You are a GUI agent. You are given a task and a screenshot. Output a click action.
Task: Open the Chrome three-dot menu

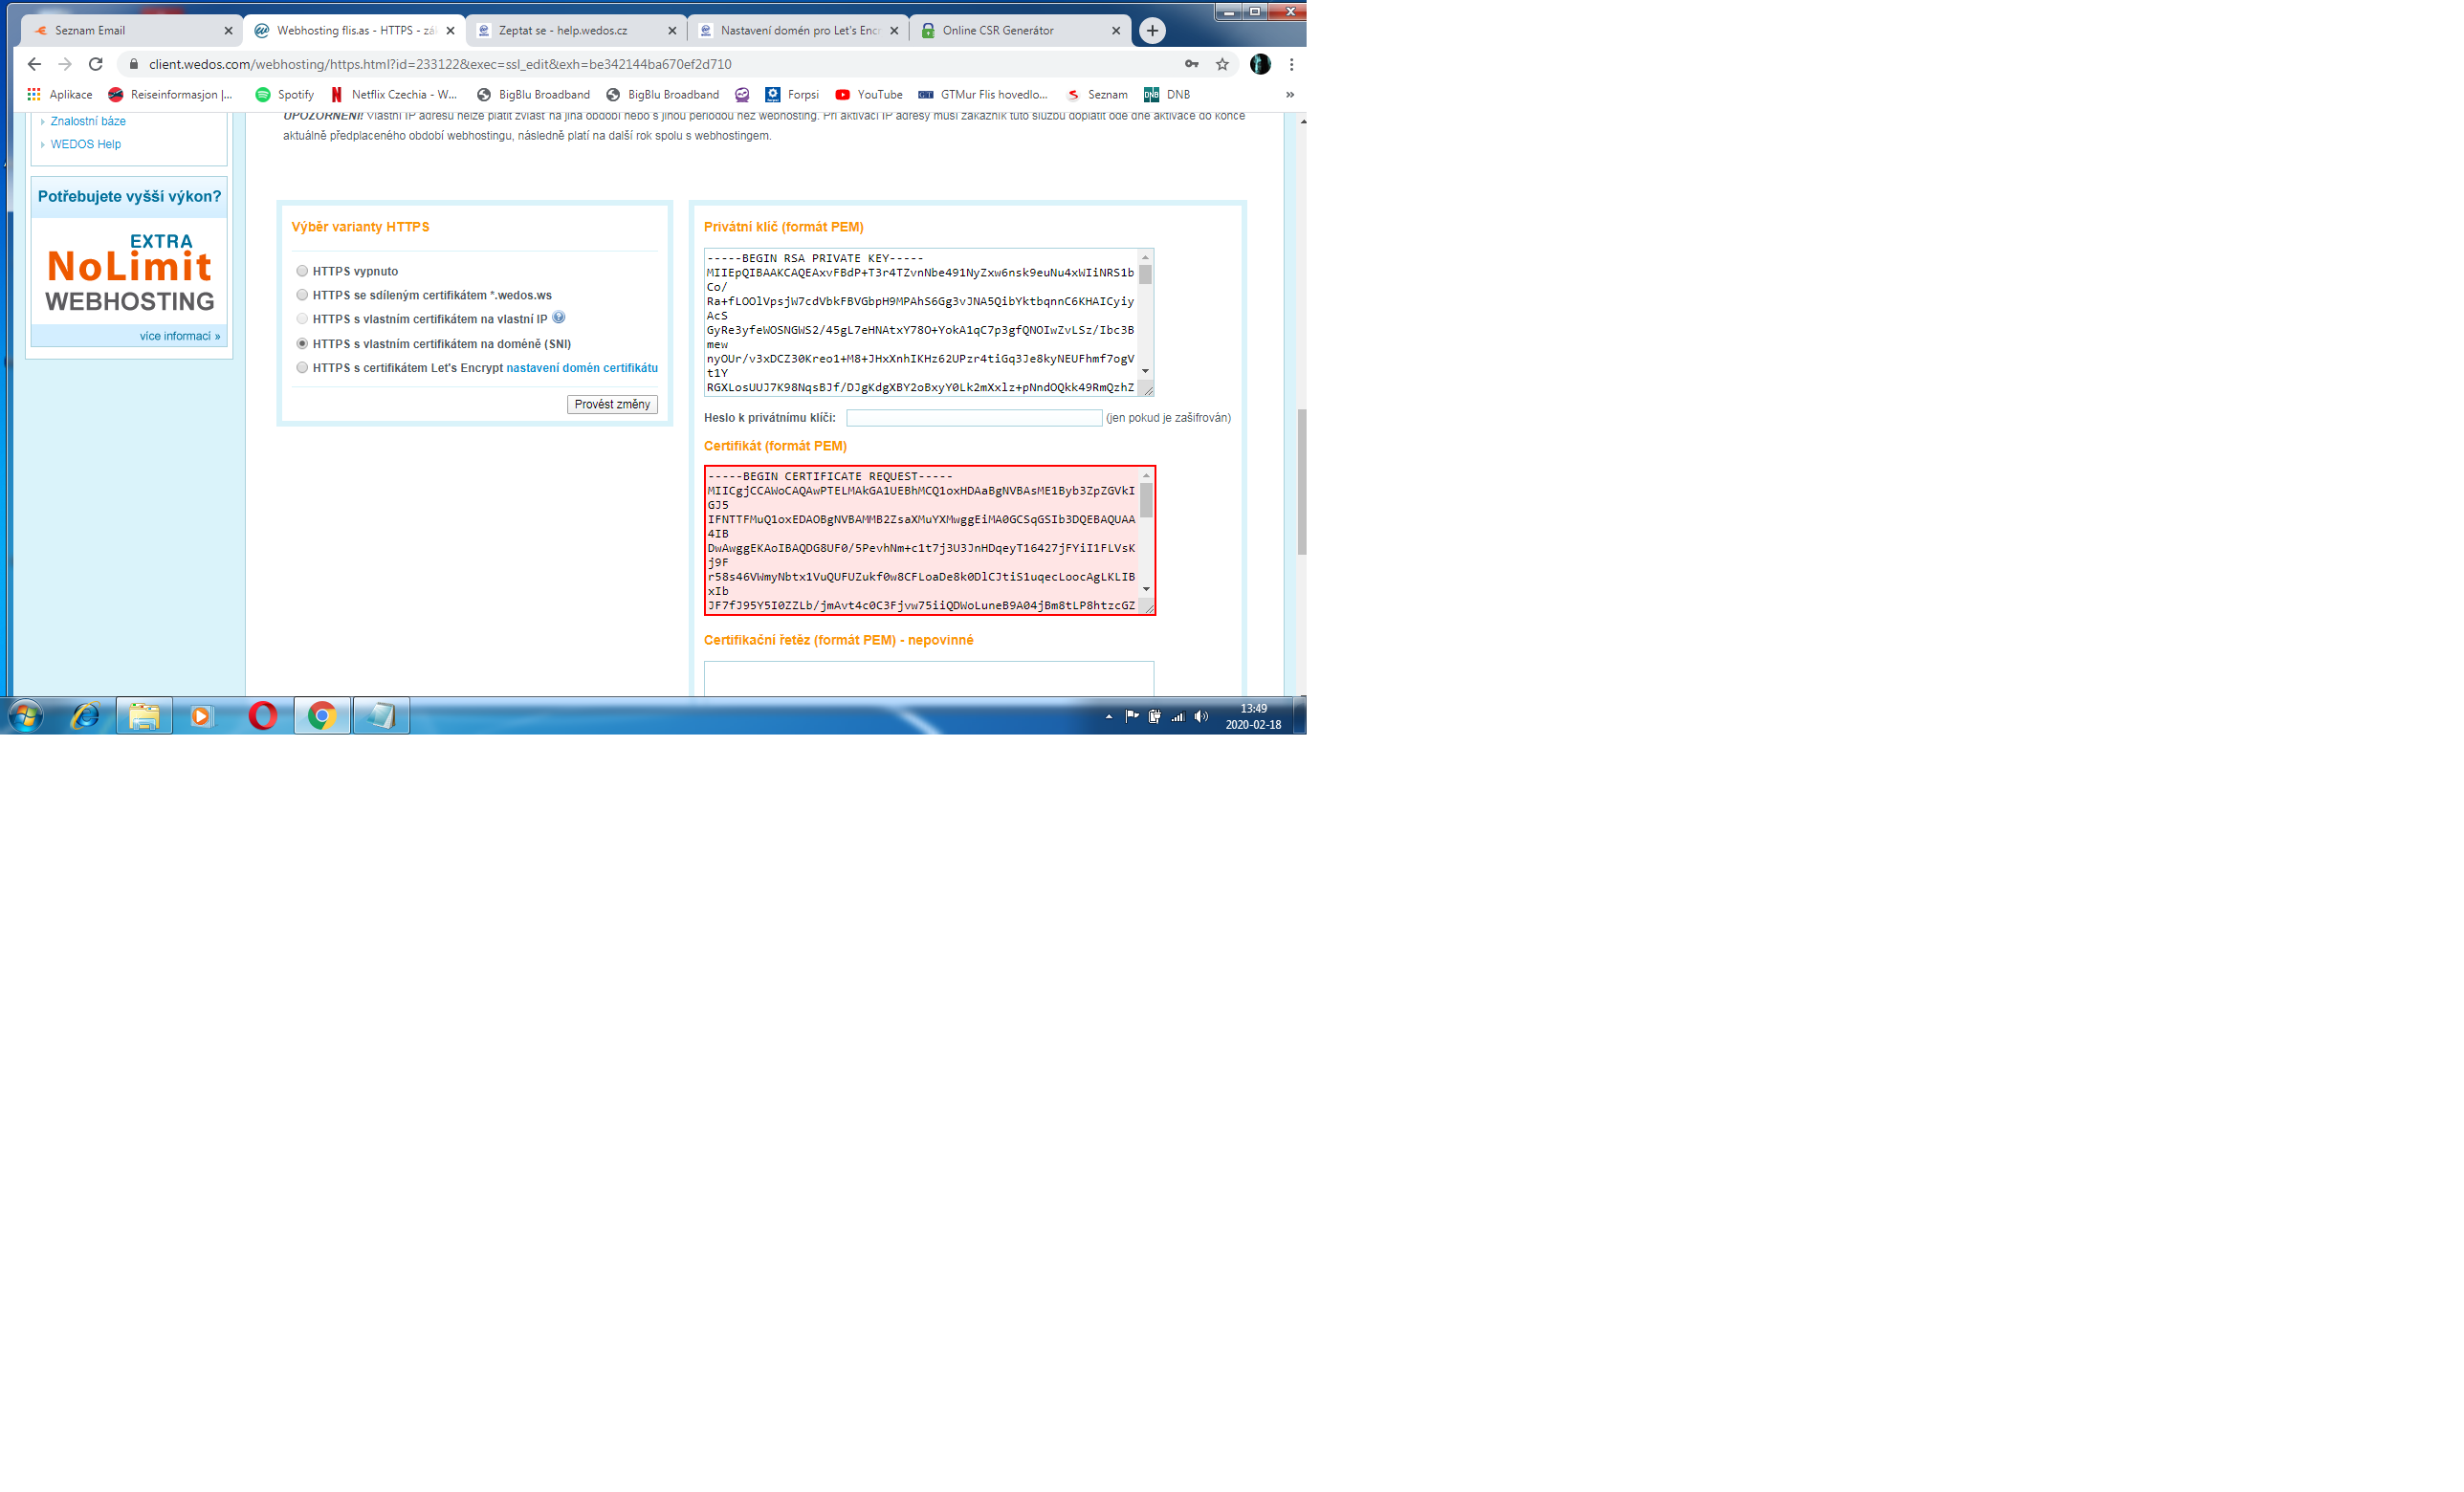pyautogui.click(x=1291, y=64)
